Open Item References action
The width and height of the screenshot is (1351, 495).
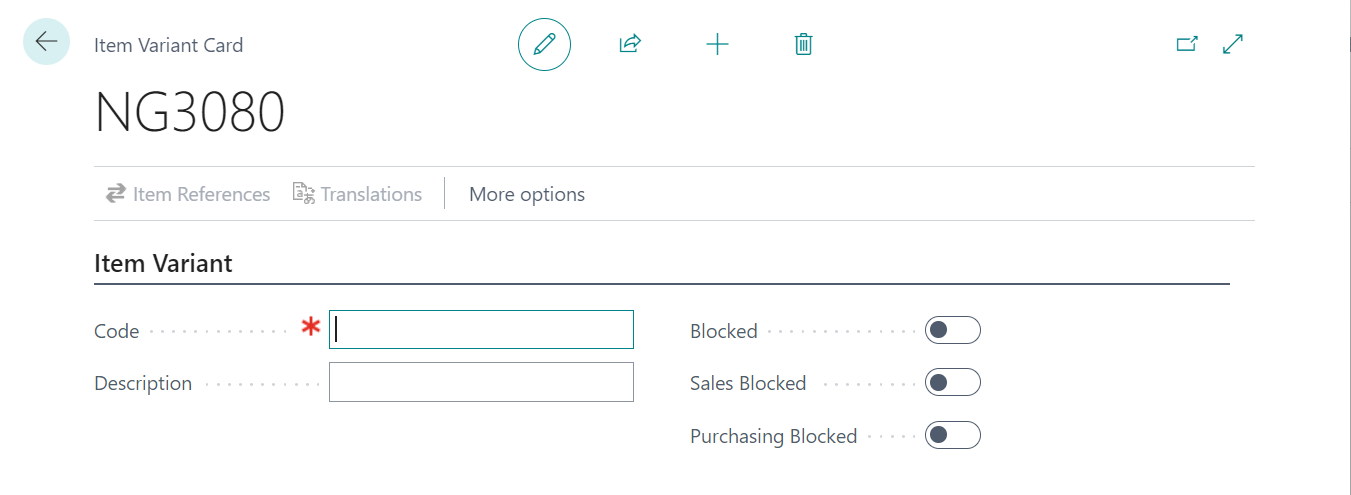(x=188, y=194)
